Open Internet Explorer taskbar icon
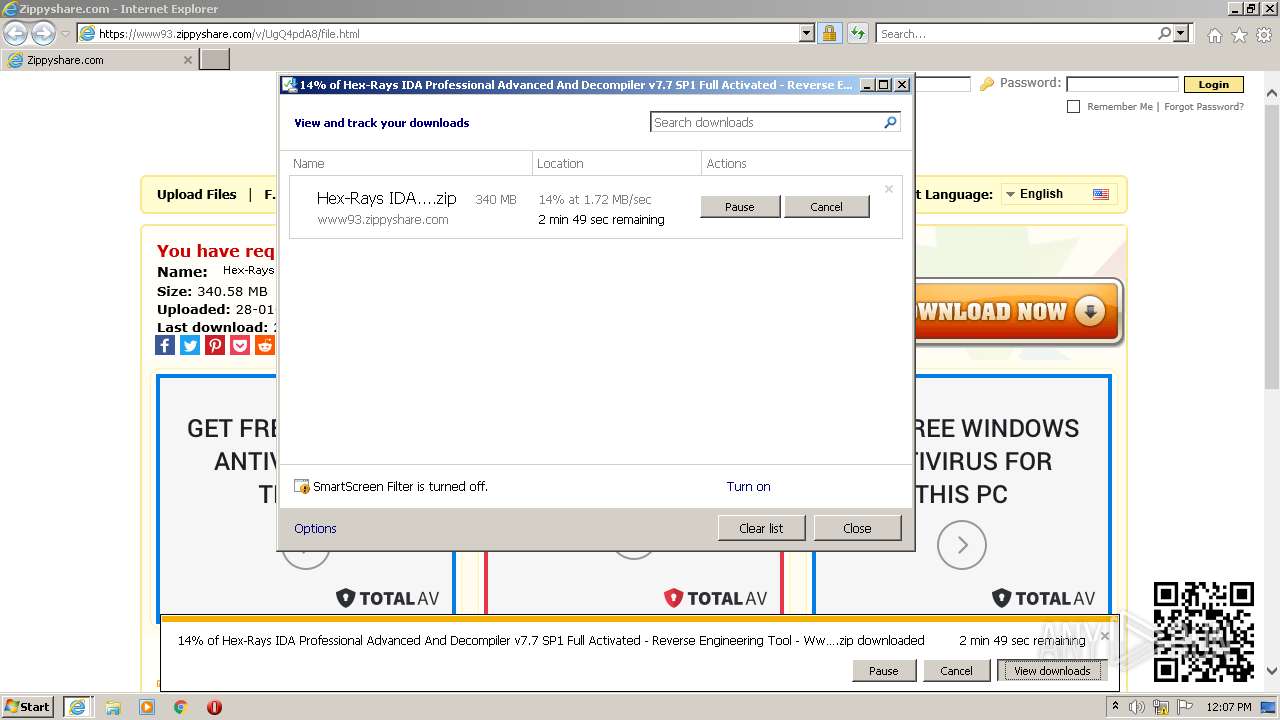The height and width of the screenshot is (720, 1280). (x=78, y=706)
